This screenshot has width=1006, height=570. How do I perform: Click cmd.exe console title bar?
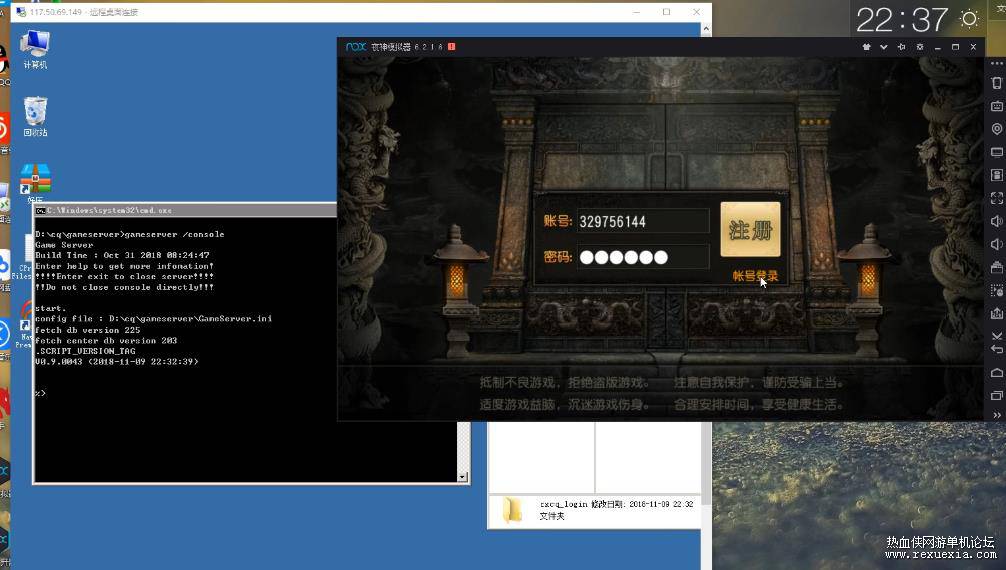click(185, 211)
